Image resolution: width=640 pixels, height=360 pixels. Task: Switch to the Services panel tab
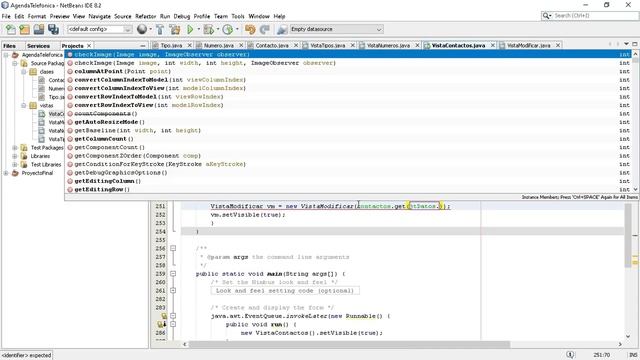pyautogui.click(x=38, y=46)
